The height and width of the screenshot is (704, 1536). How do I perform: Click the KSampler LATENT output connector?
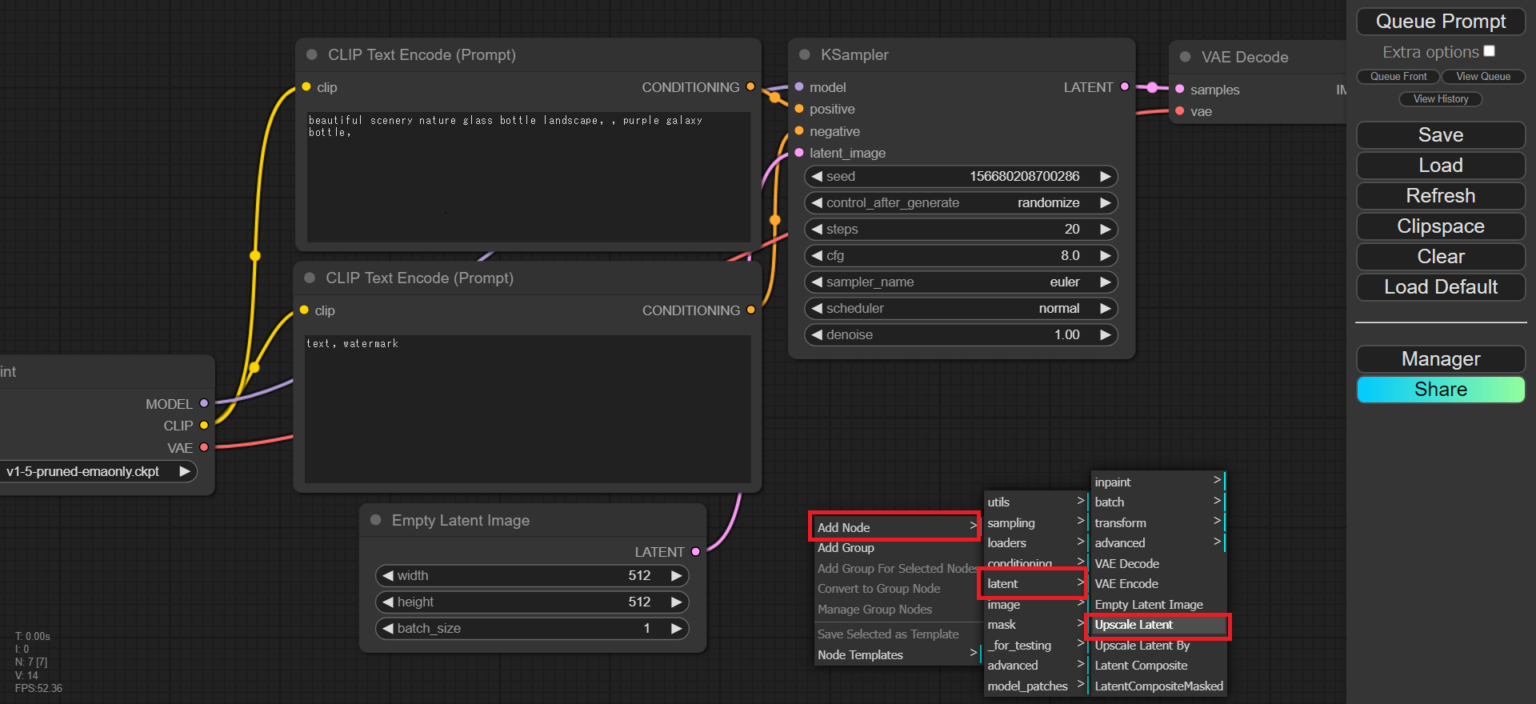pos(1125,87)
